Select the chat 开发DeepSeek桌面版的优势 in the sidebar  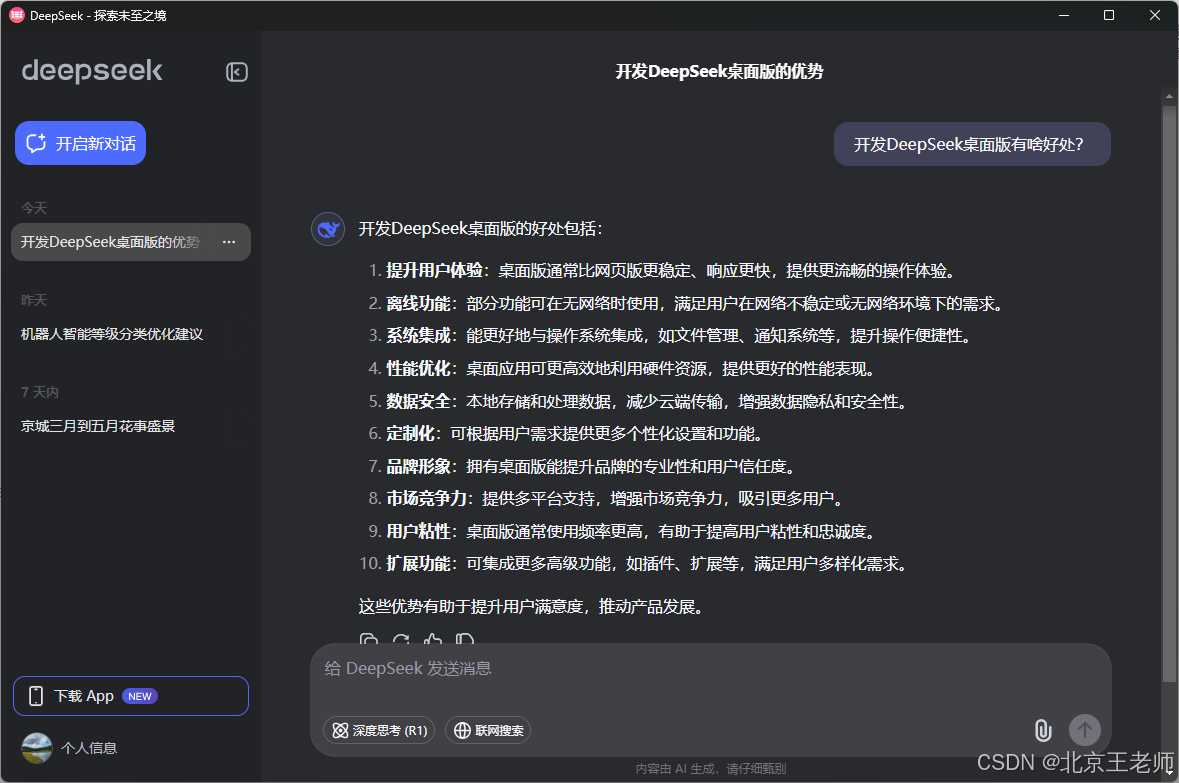click(131, 242)
